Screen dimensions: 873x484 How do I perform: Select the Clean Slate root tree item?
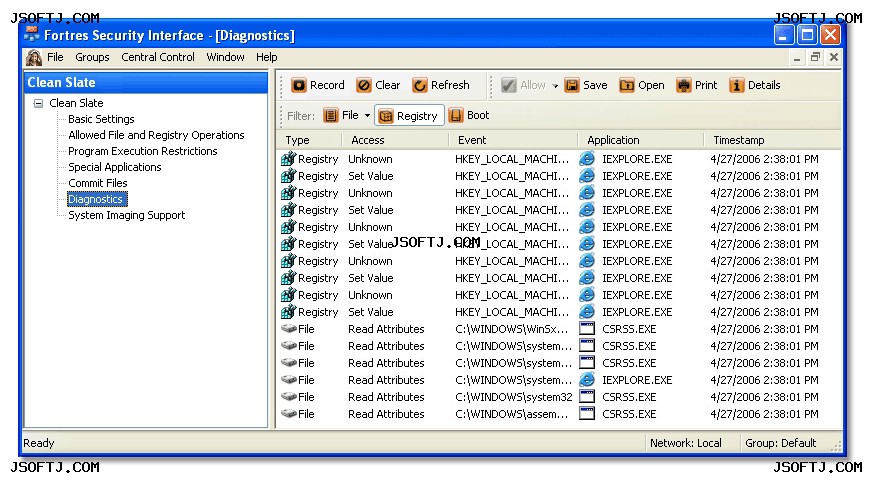[x=76, y=103]
